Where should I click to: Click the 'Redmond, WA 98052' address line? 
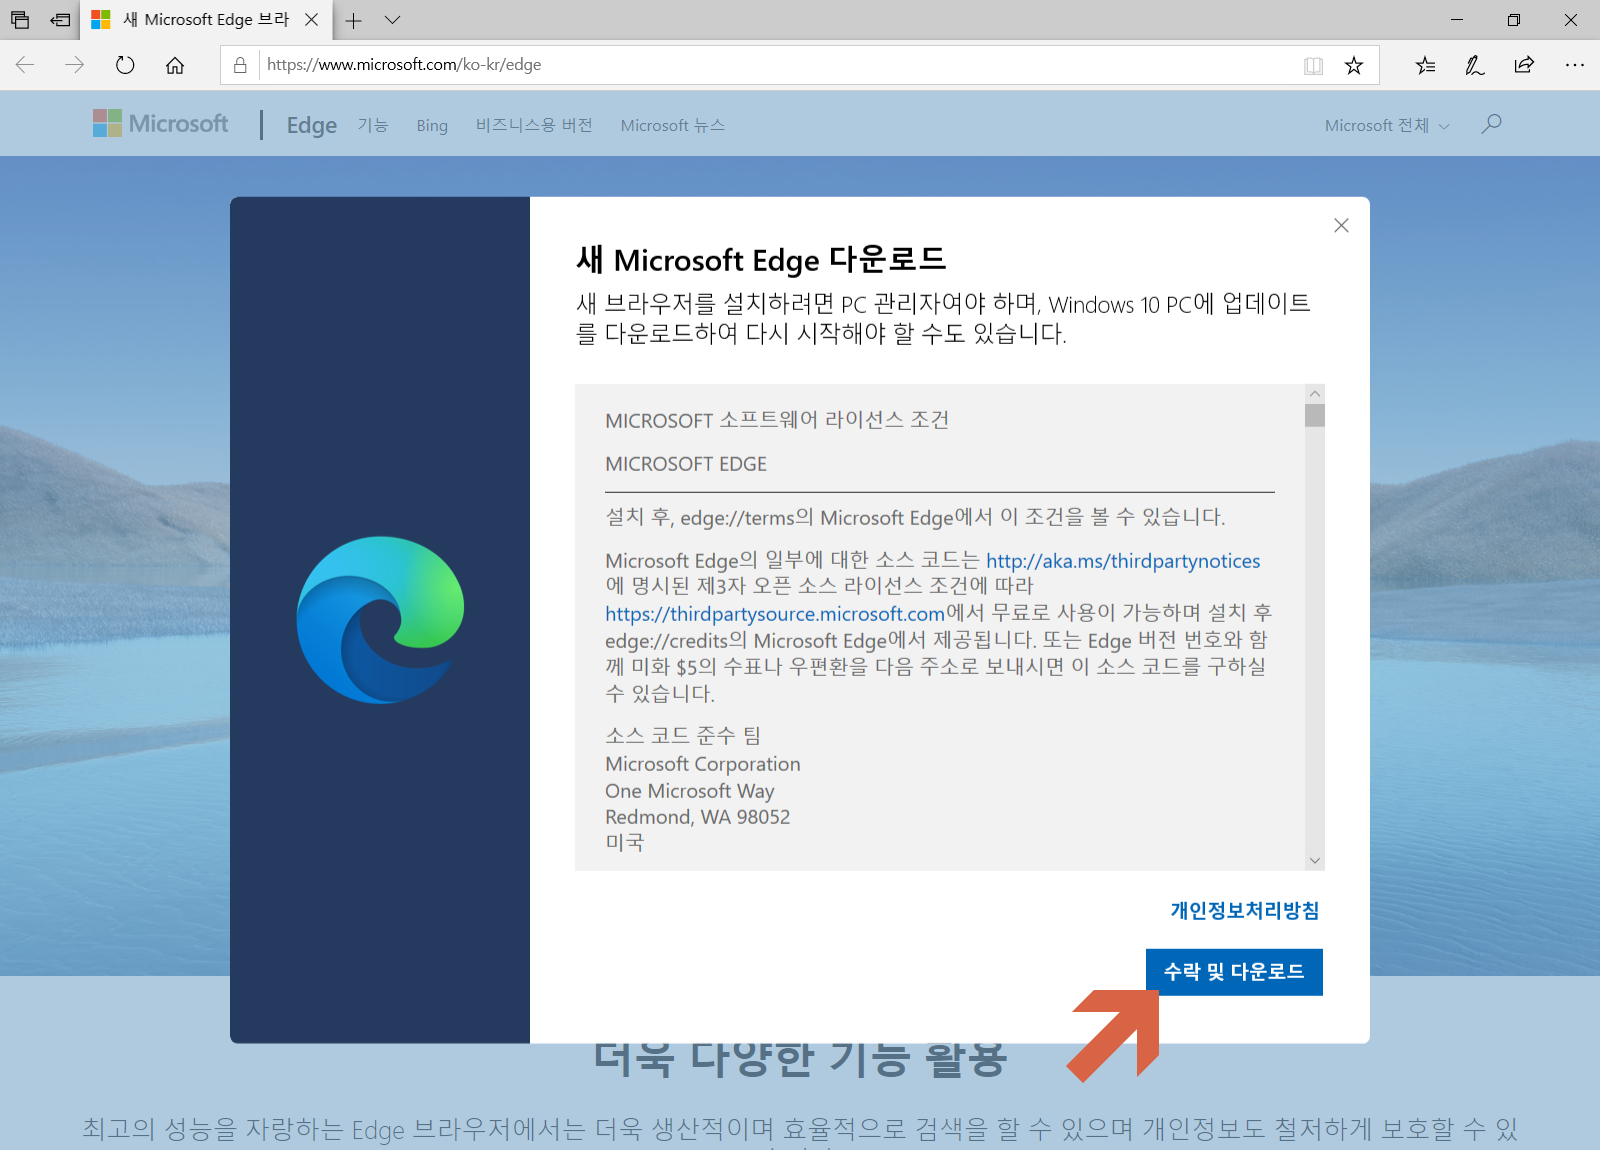click(x=698, y=817)
